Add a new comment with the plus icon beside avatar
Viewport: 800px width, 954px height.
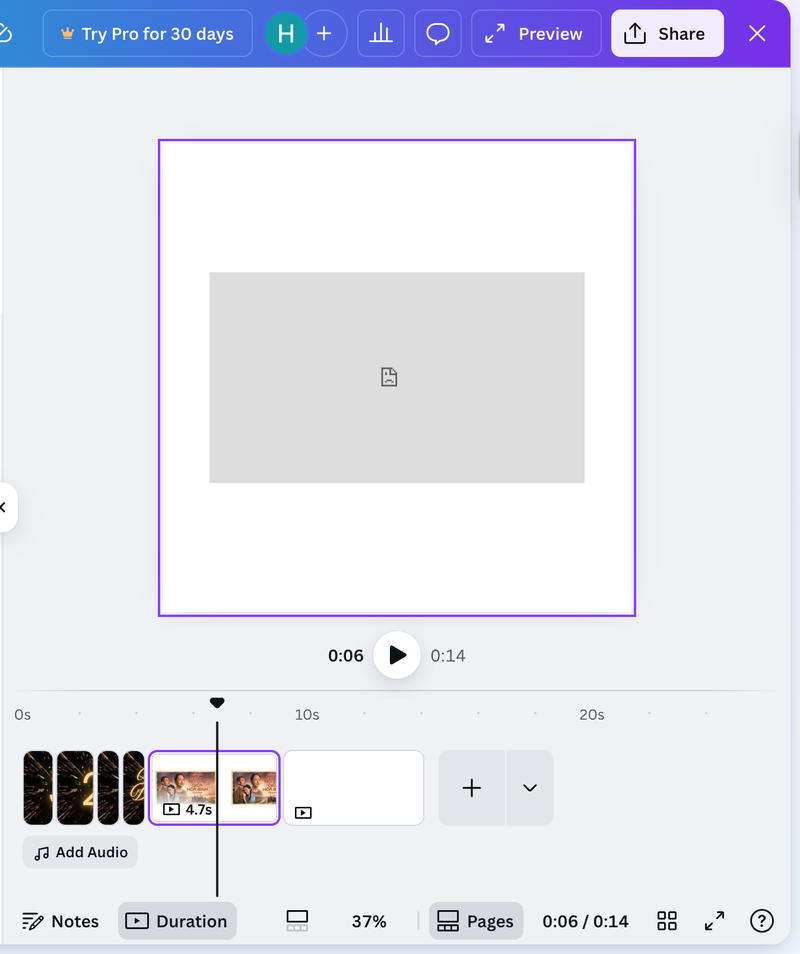[325, 33]
